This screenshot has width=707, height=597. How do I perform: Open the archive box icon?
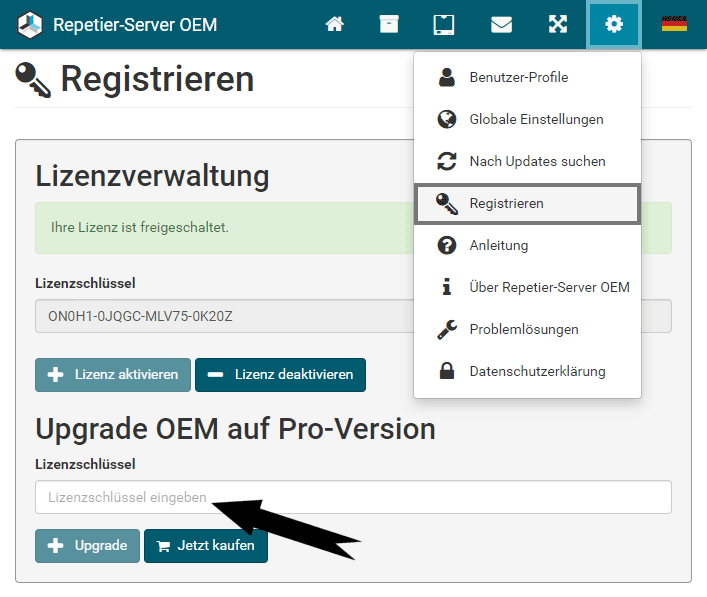[x=389, y=24]
